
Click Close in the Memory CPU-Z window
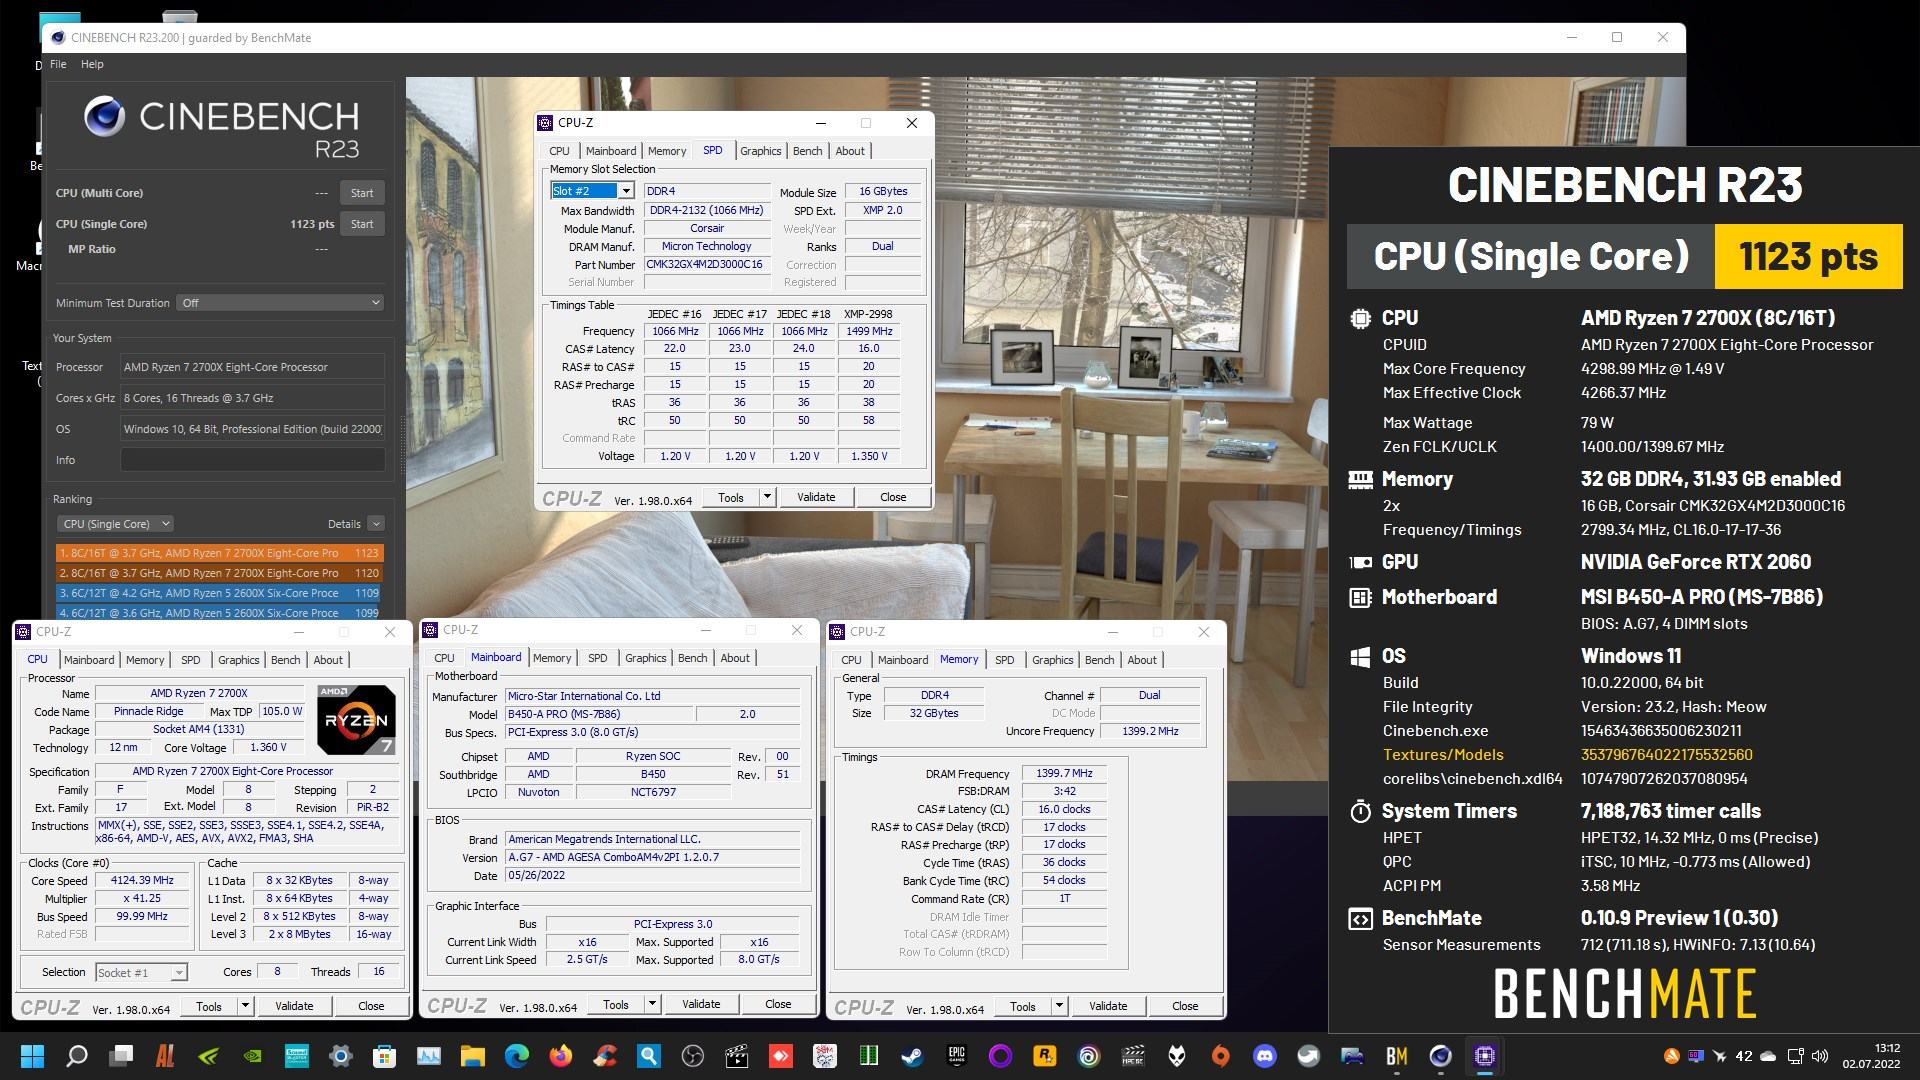pos(1185,1006)
